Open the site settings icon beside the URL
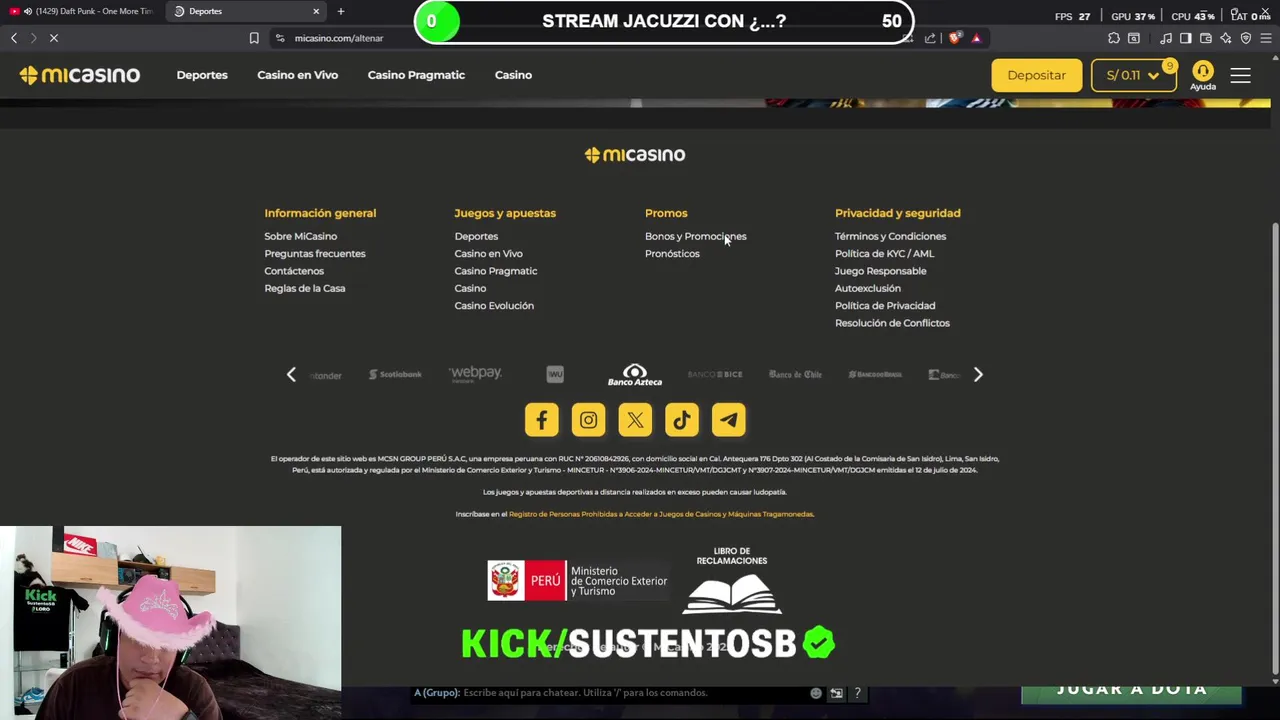1280x720 pixels. click(x=280, y=38)
